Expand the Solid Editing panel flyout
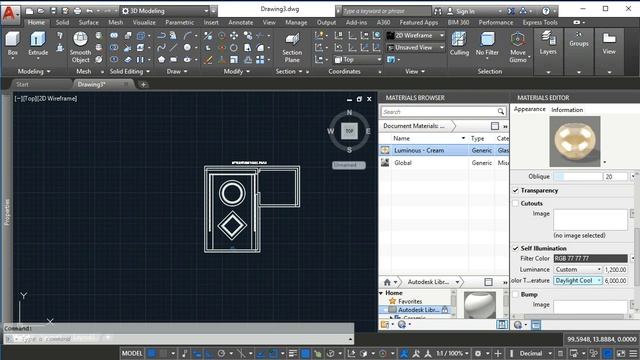 (129, 71)
